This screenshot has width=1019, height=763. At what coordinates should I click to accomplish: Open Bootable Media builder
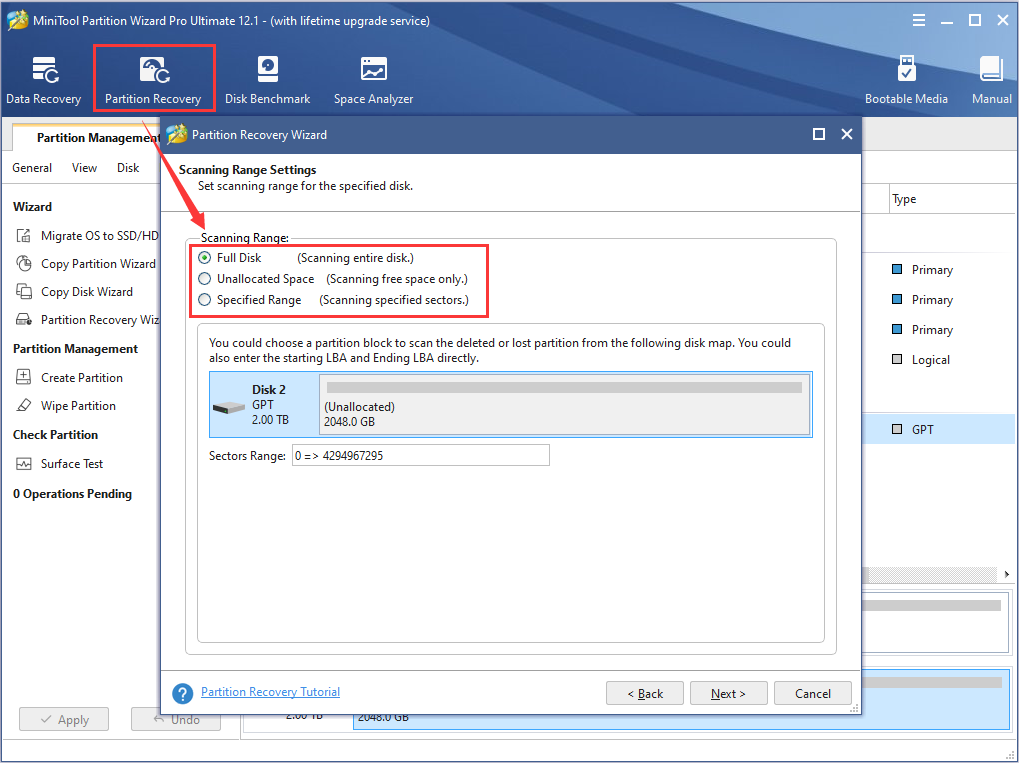(906, 81)
